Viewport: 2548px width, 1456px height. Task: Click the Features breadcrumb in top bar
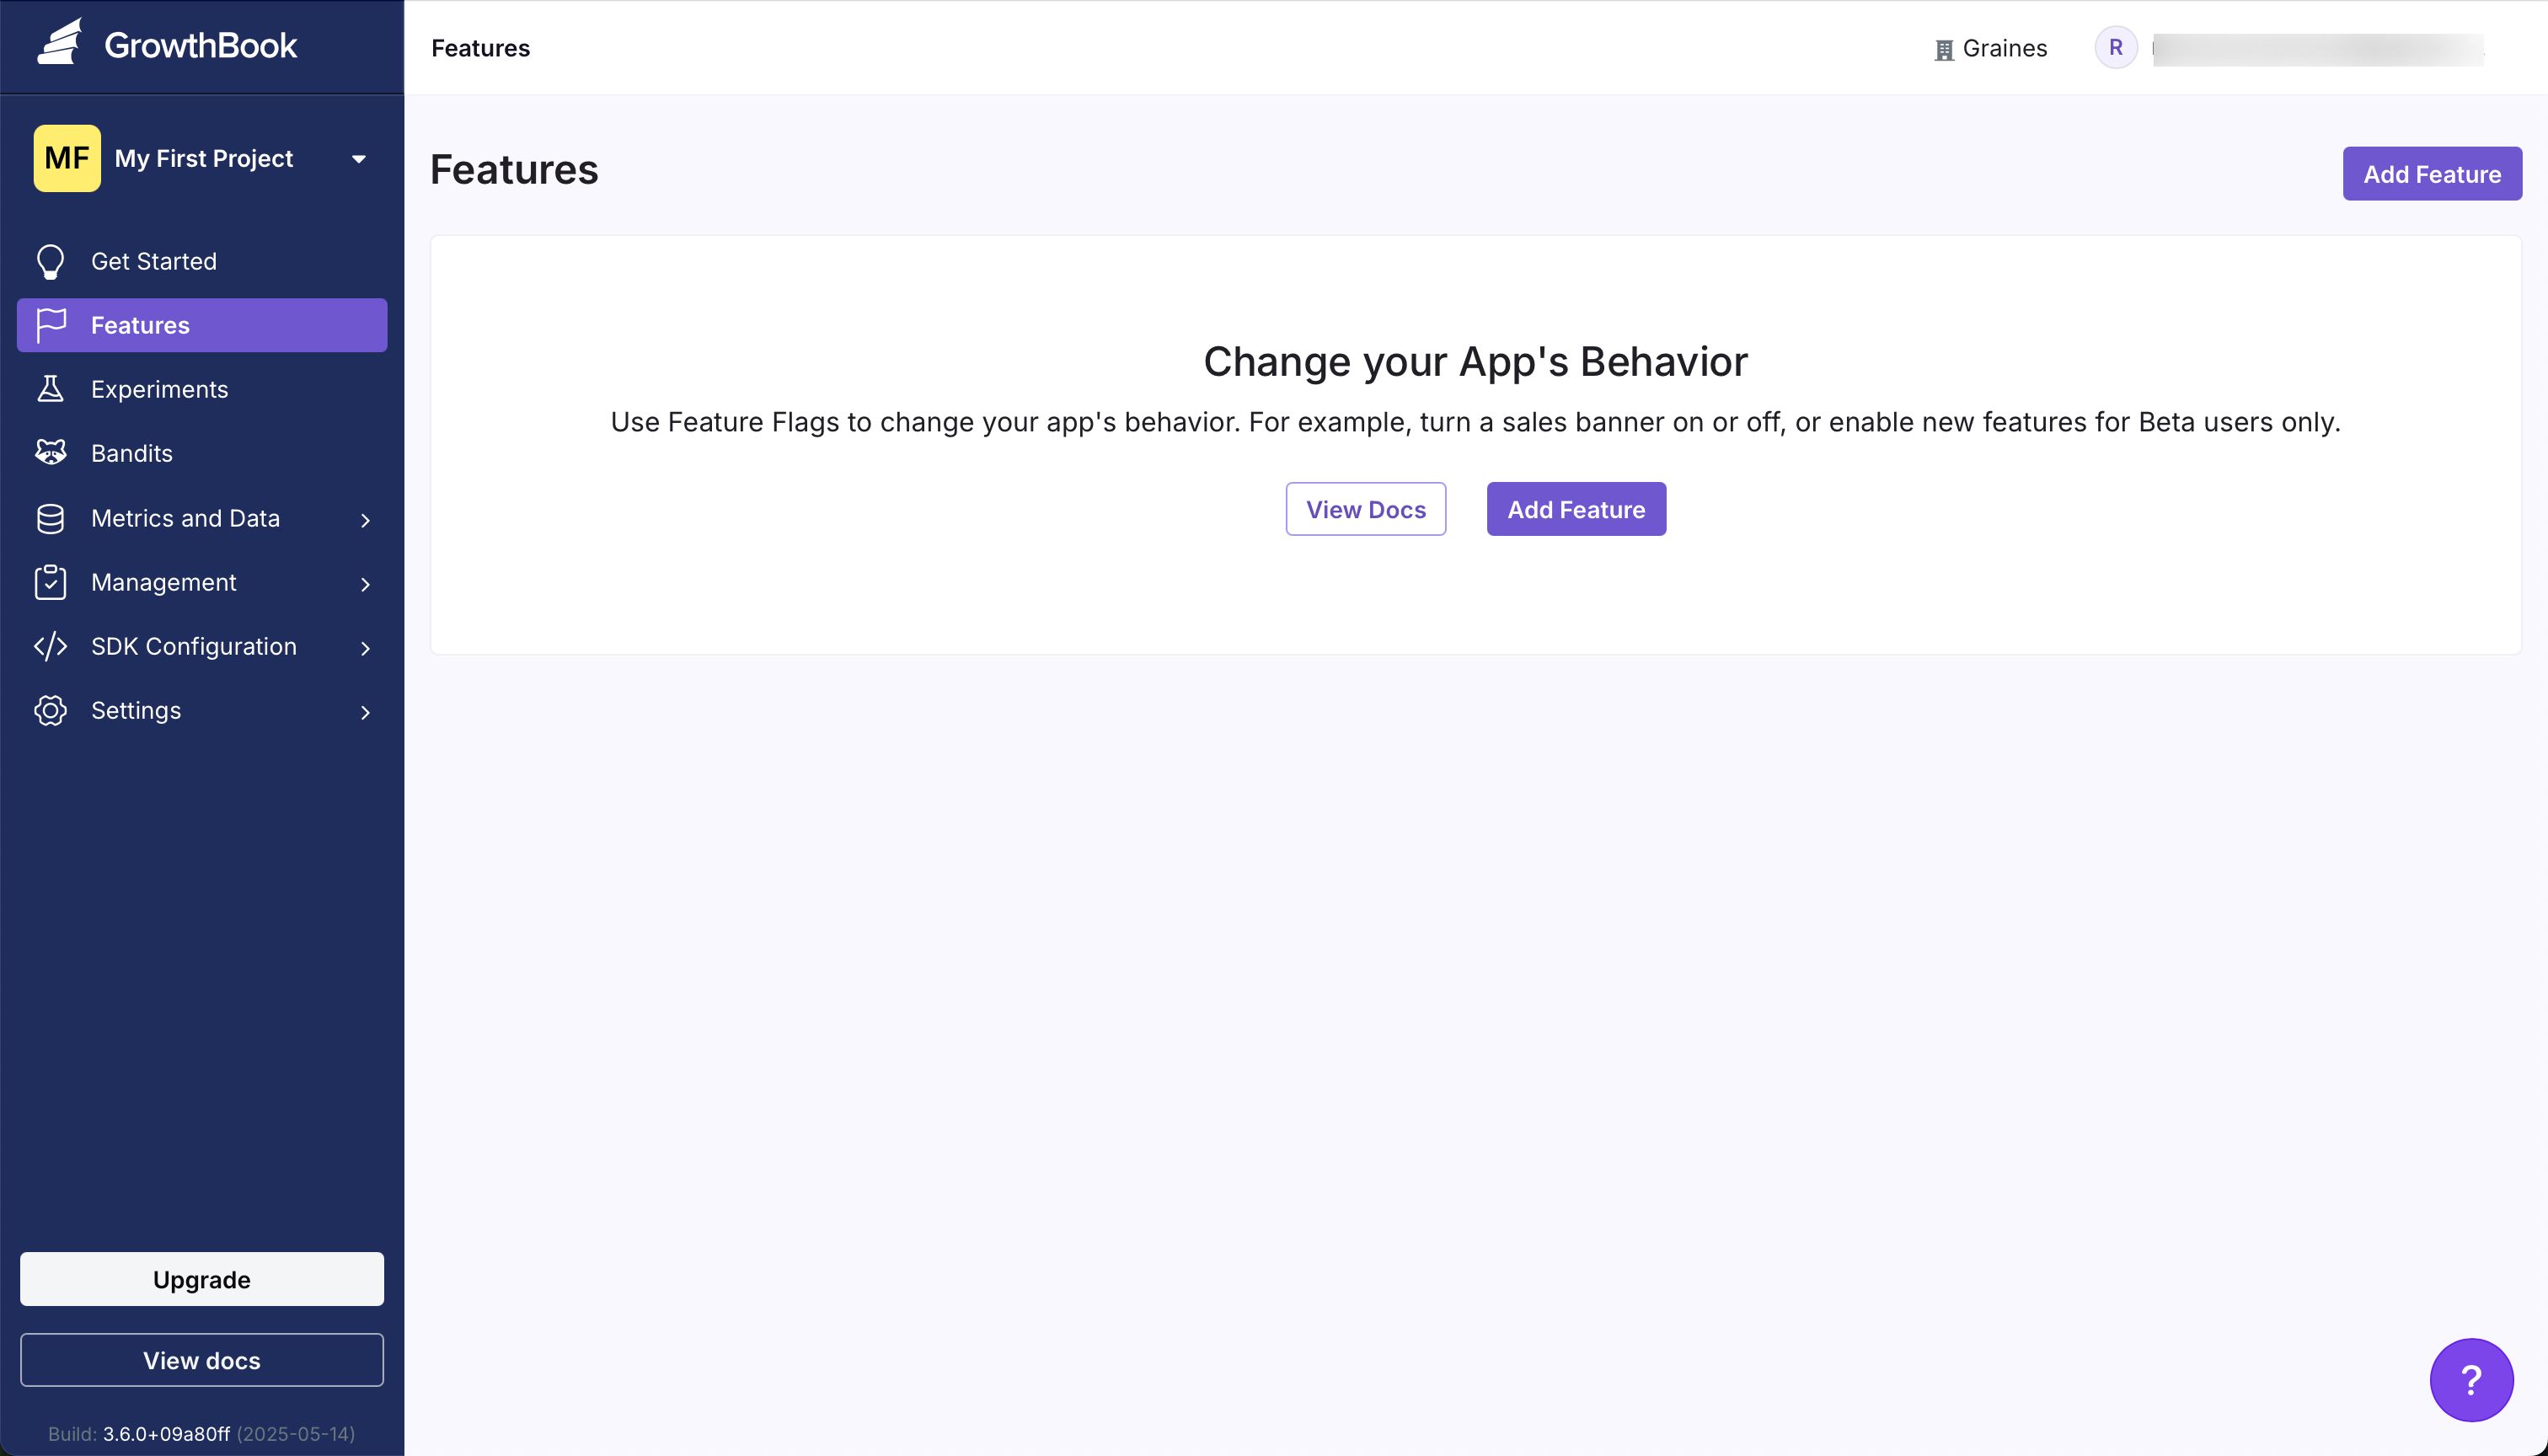[480, 48]
